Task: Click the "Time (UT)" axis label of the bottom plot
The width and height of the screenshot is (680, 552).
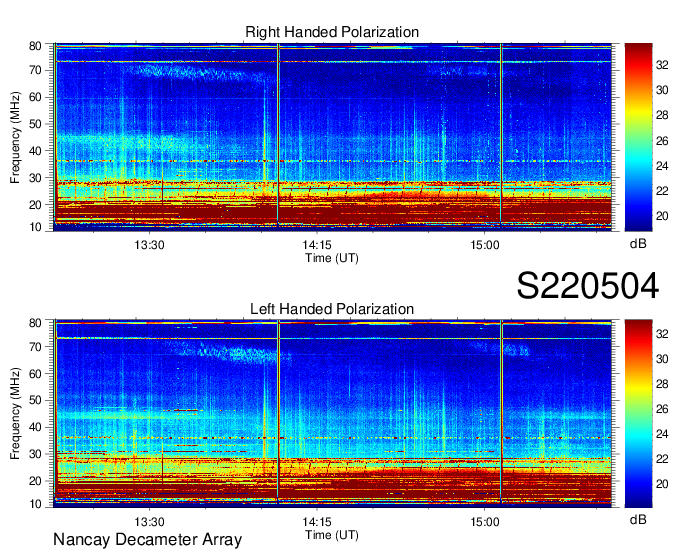Action: (x=332, y=535)
